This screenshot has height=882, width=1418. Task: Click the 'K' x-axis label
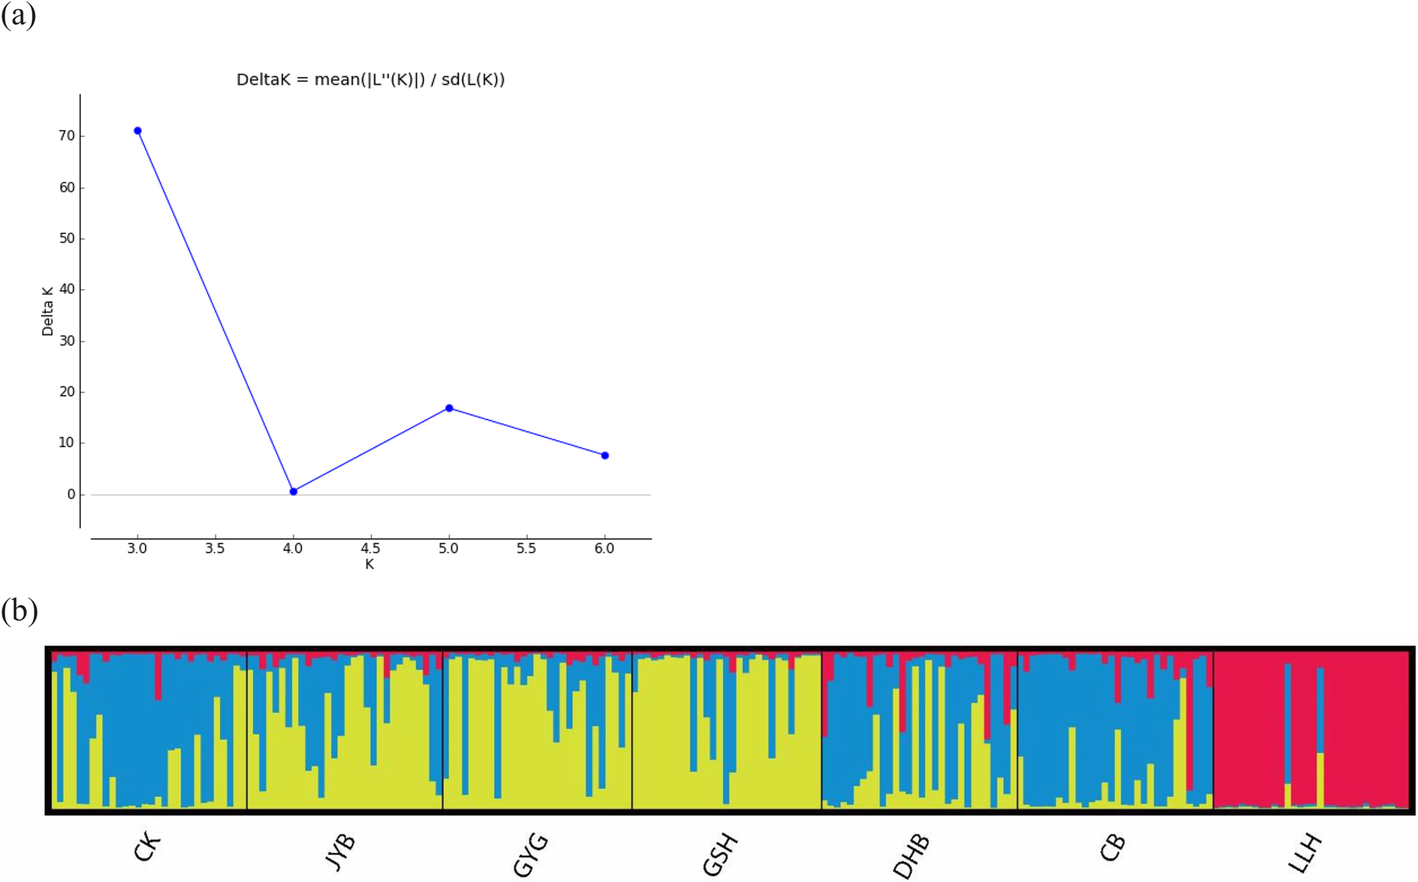[x=370, y=565]
